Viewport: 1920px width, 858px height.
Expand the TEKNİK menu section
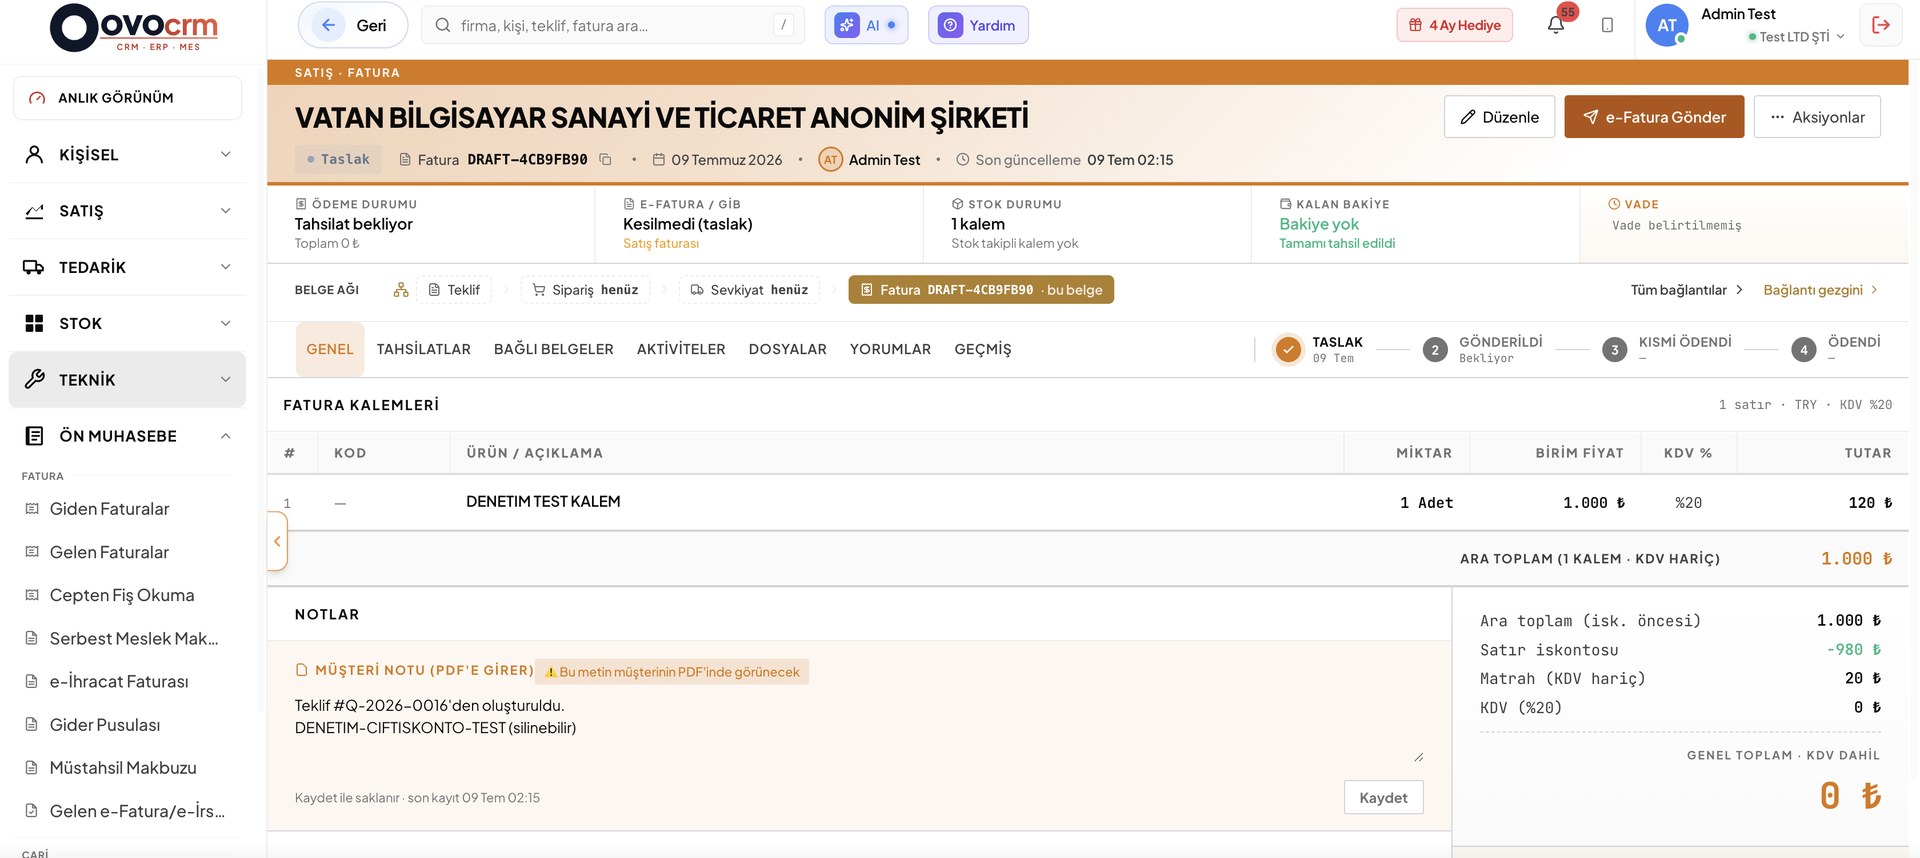127,379
